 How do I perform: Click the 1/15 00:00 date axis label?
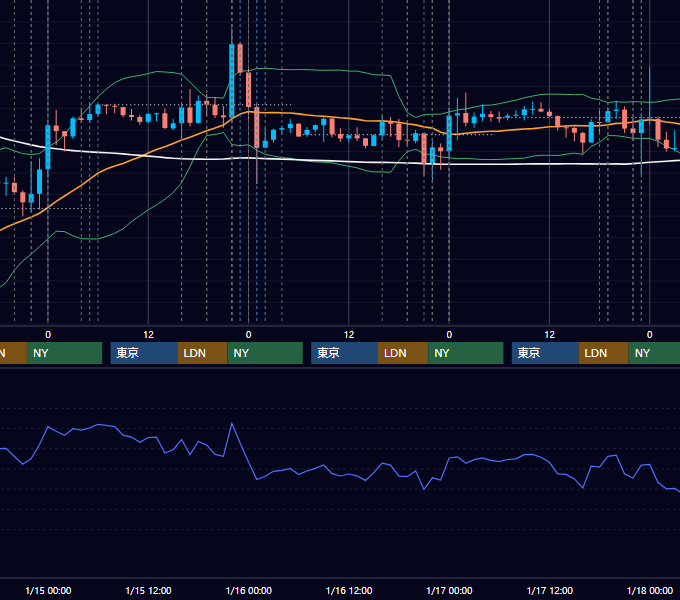(x=48, y=590)
